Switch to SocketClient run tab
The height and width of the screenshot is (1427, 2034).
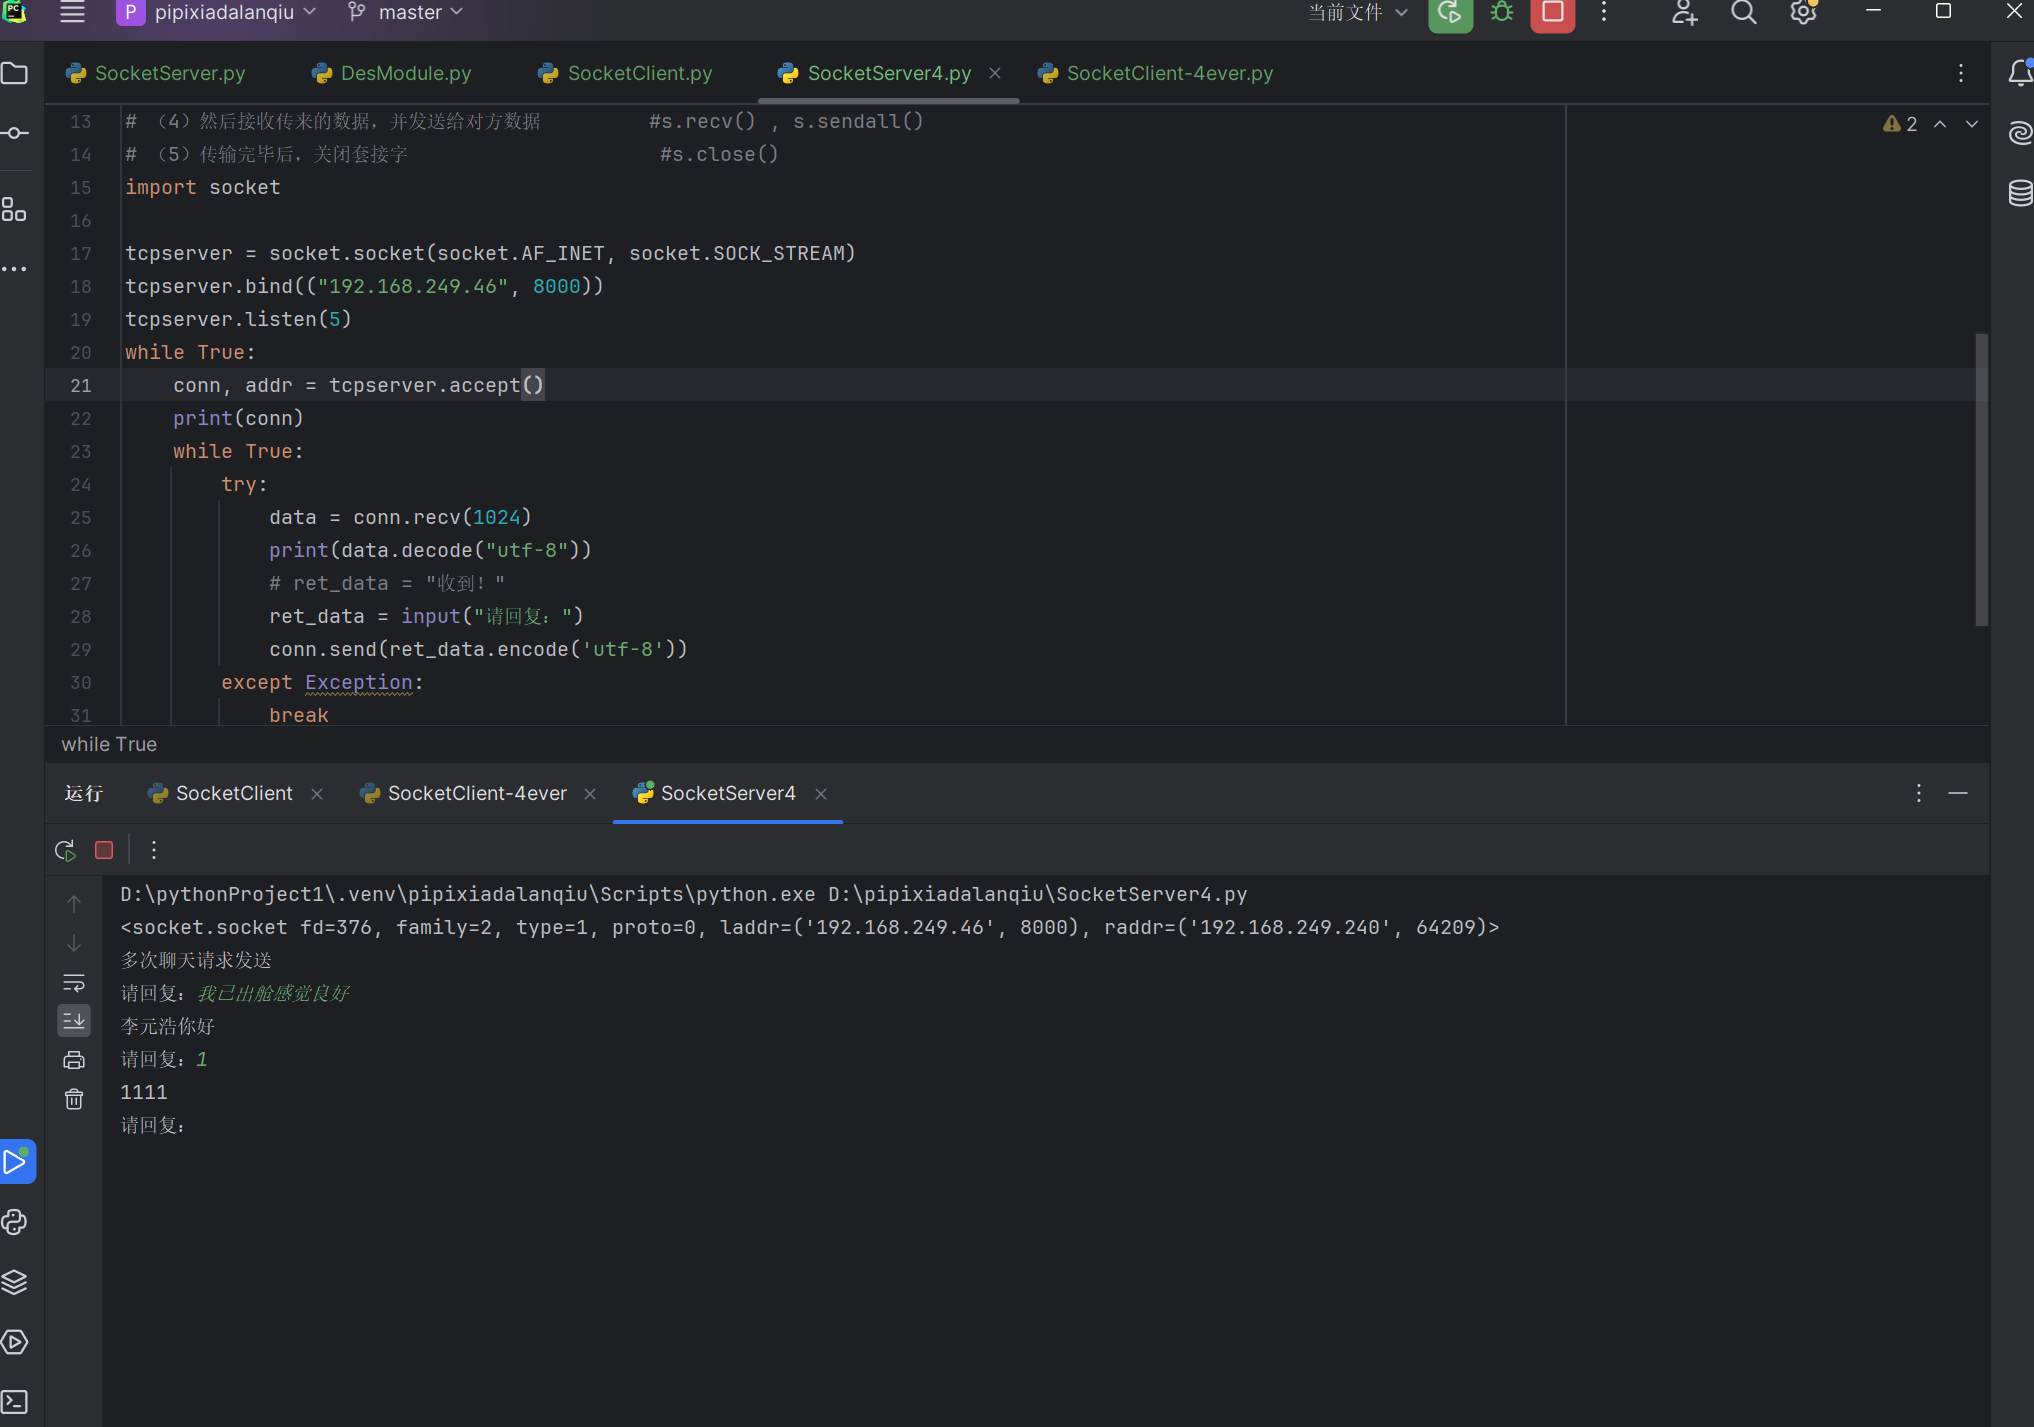point(221,793)
